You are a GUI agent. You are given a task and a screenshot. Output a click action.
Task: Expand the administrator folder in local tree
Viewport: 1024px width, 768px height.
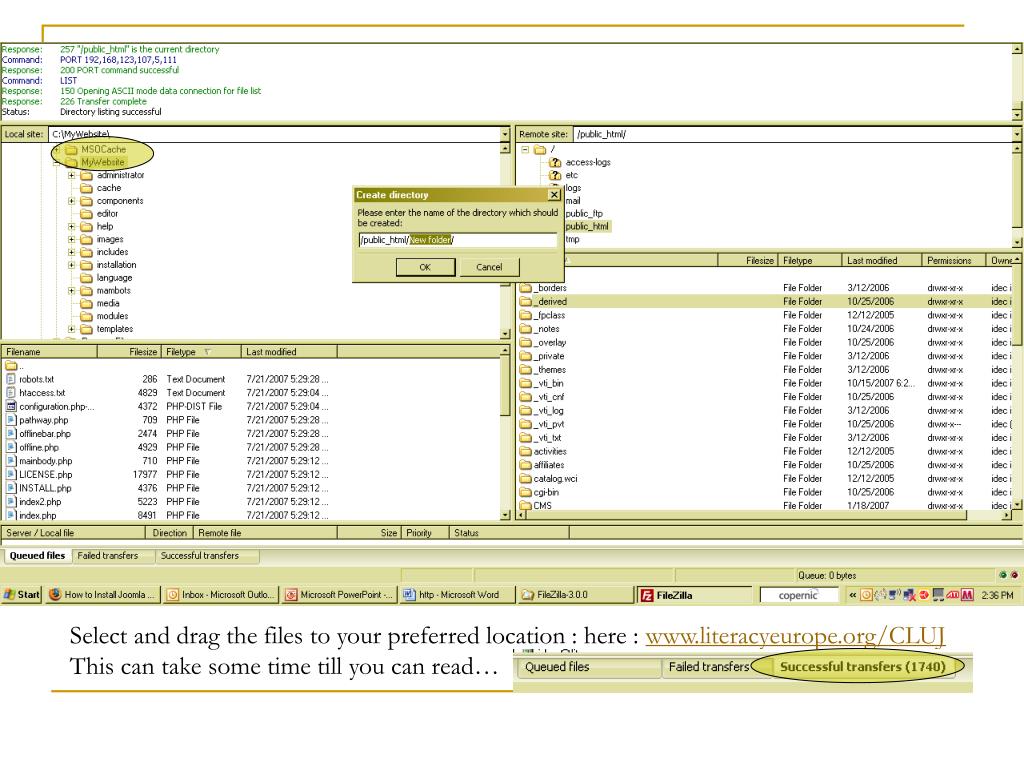72,175
